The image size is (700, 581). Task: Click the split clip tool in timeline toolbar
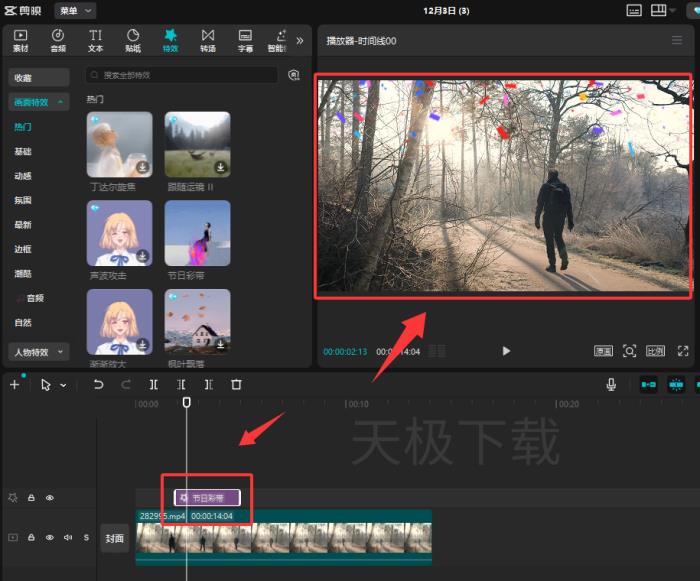tap(154, 384)
